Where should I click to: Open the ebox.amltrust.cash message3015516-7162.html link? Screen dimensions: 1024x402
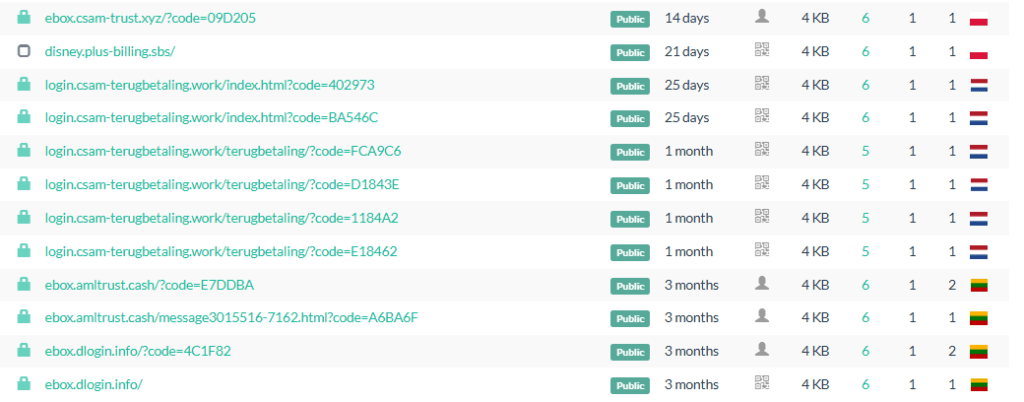(x=231, y=318)
